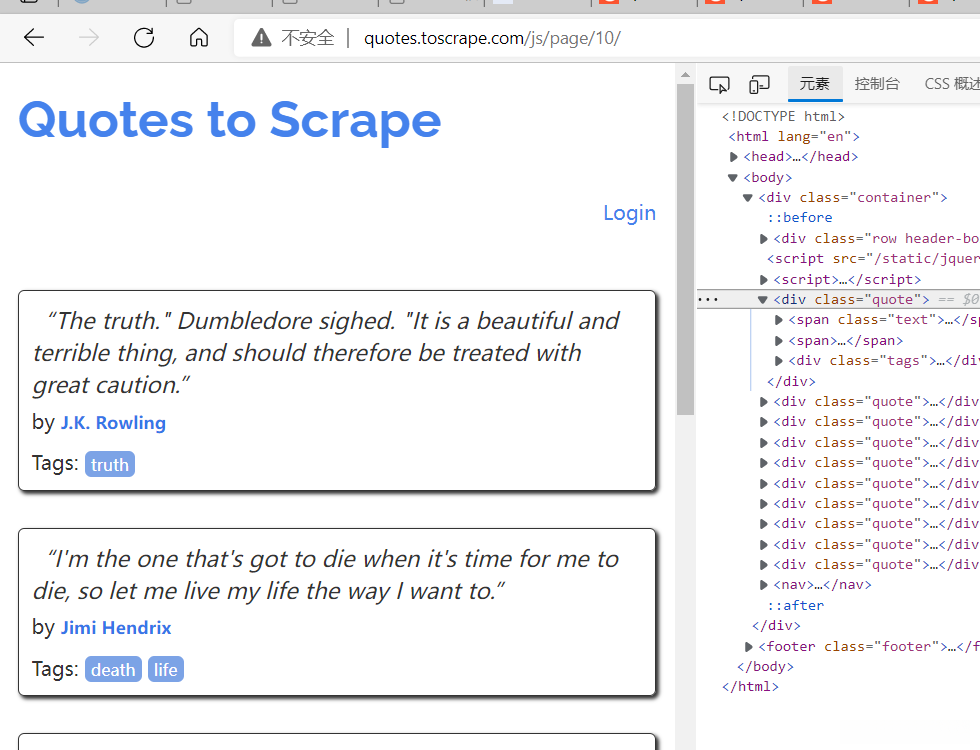Viewport: 980px width, 750px height.
Task: Click the not-secure warning triangle icon
Action: click(261, 38)
